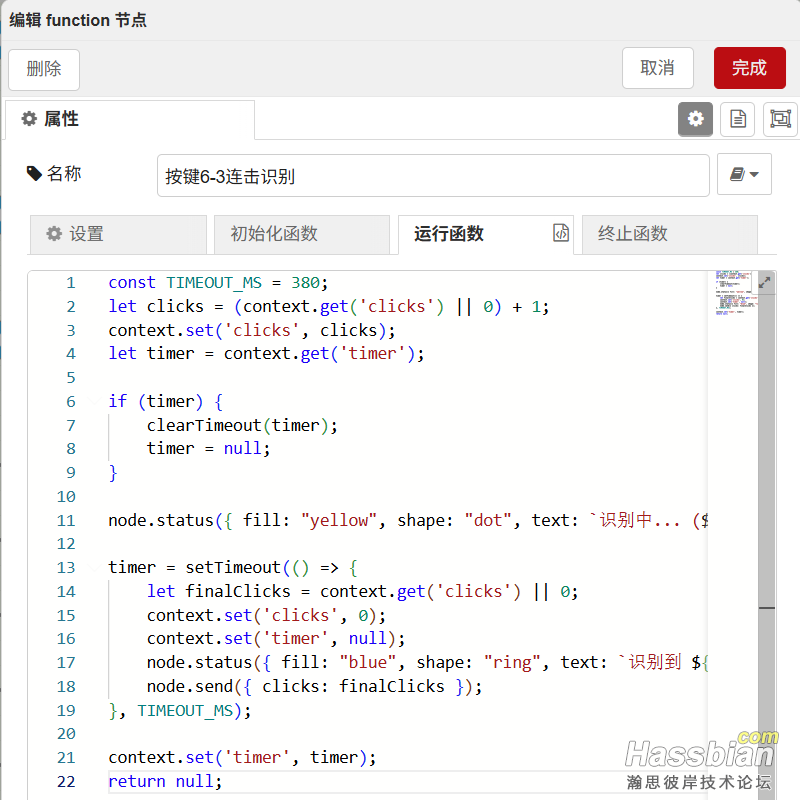Open the node properties gear panel
This screenshot has width=800, height=800.
pyautogui.click(x=695, y=119)
